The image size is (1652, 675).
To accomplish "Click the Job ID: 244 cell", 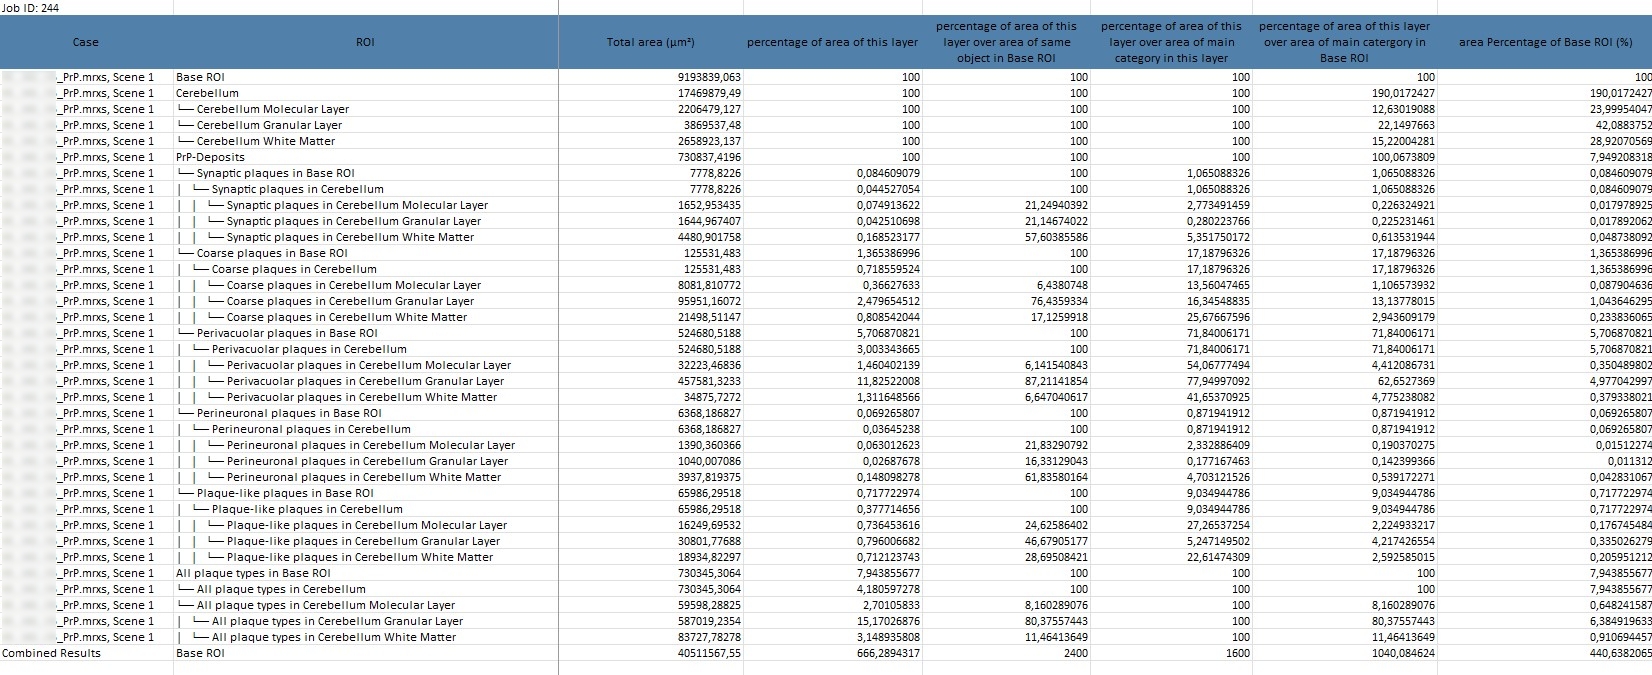I will [x=31, y=7].
